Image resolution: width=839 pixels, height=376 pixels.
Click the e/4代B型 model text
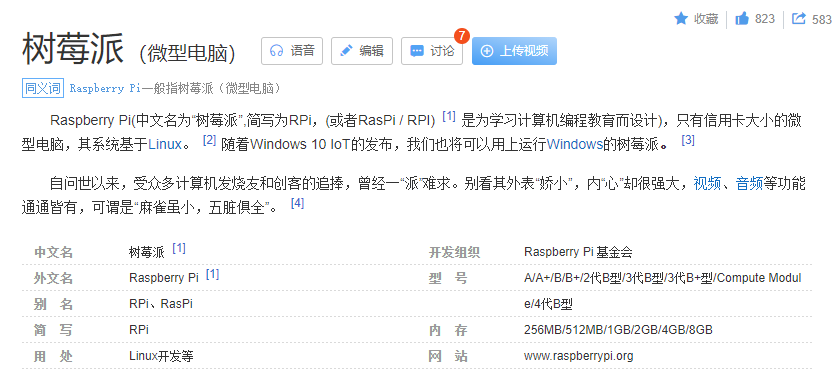[548, 304]
